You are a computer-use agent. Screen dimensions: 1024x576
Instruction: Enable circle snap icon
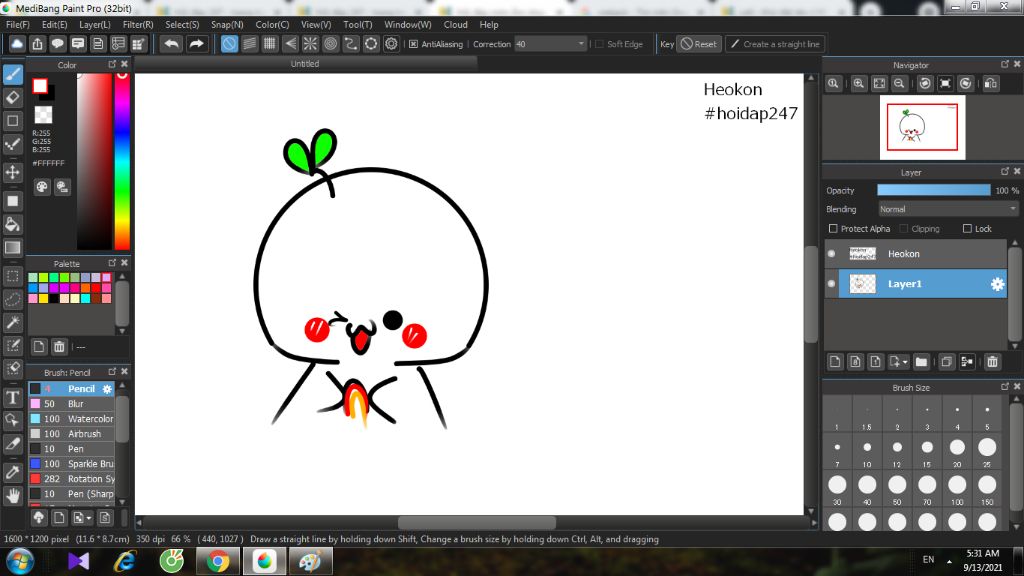pyautogui.click(x=330, y=44)
